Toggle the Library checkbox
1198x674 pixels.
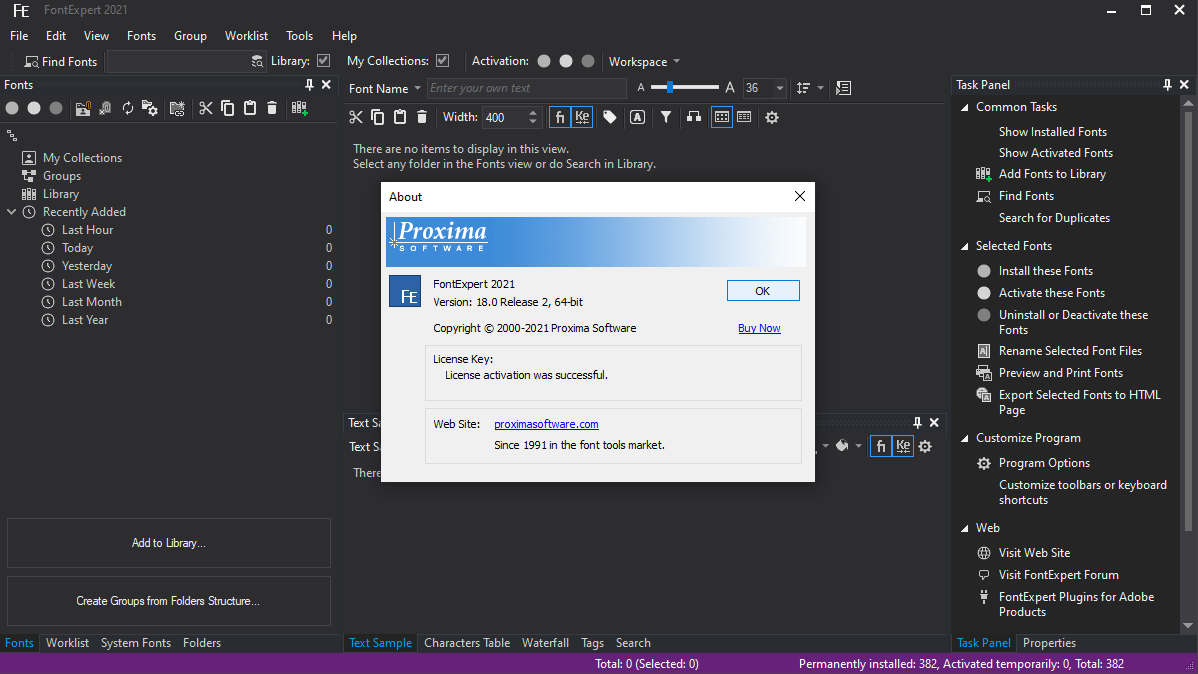pyautogui.click(x=324, y=60)
